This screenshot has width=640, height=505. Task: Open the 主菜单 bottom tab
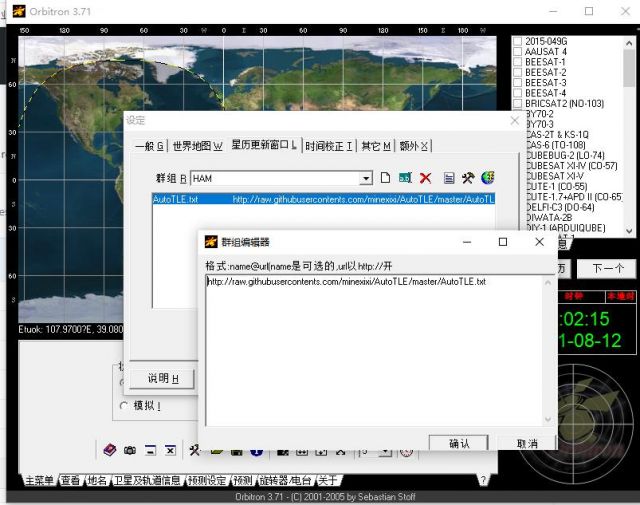(x=39, y=481)
